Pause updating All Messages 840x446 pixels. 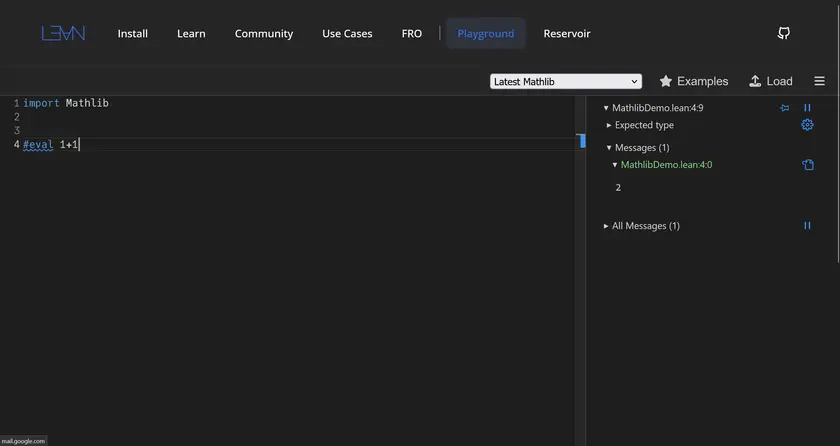(807, 226)
